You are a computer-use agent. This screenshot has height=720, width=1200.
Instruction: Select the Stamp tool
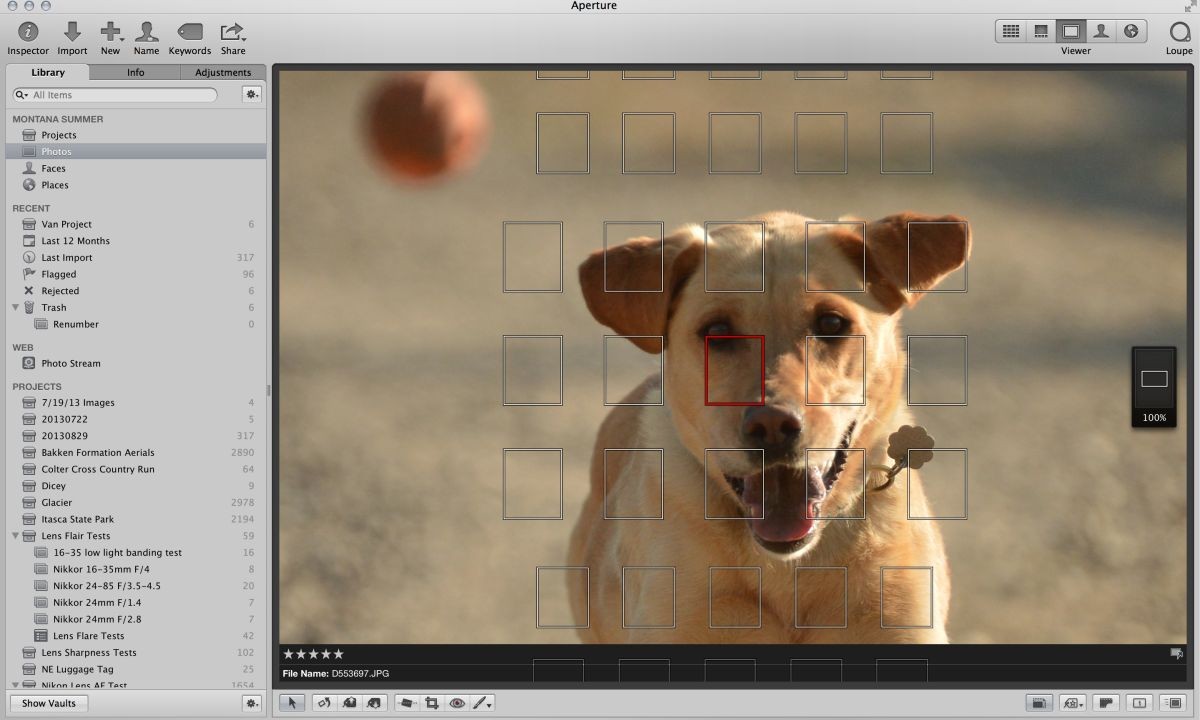[x=375, y=703]
